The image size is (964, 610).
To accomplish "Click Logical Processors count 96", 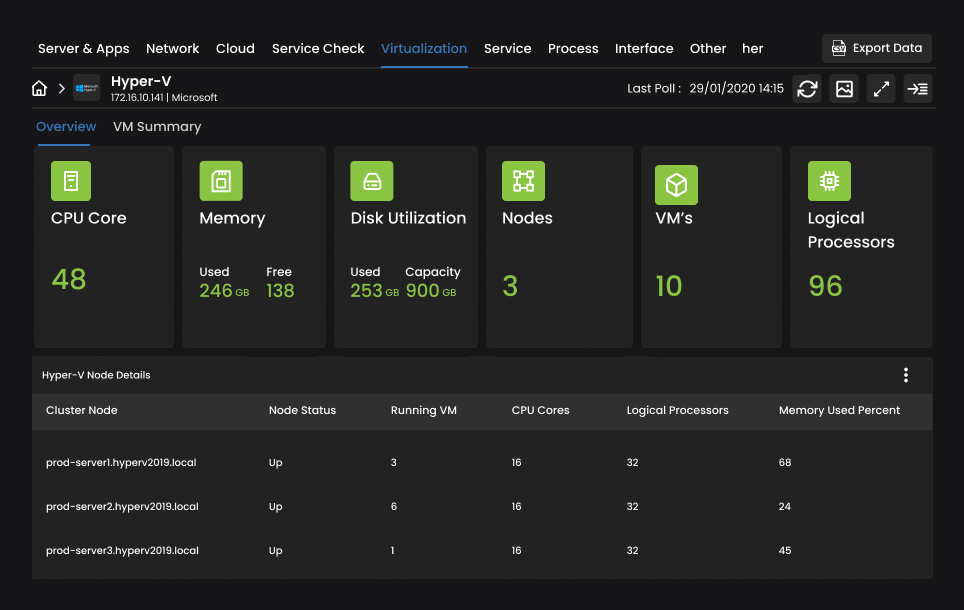I will pyautogui.click(x=826, y=286).
